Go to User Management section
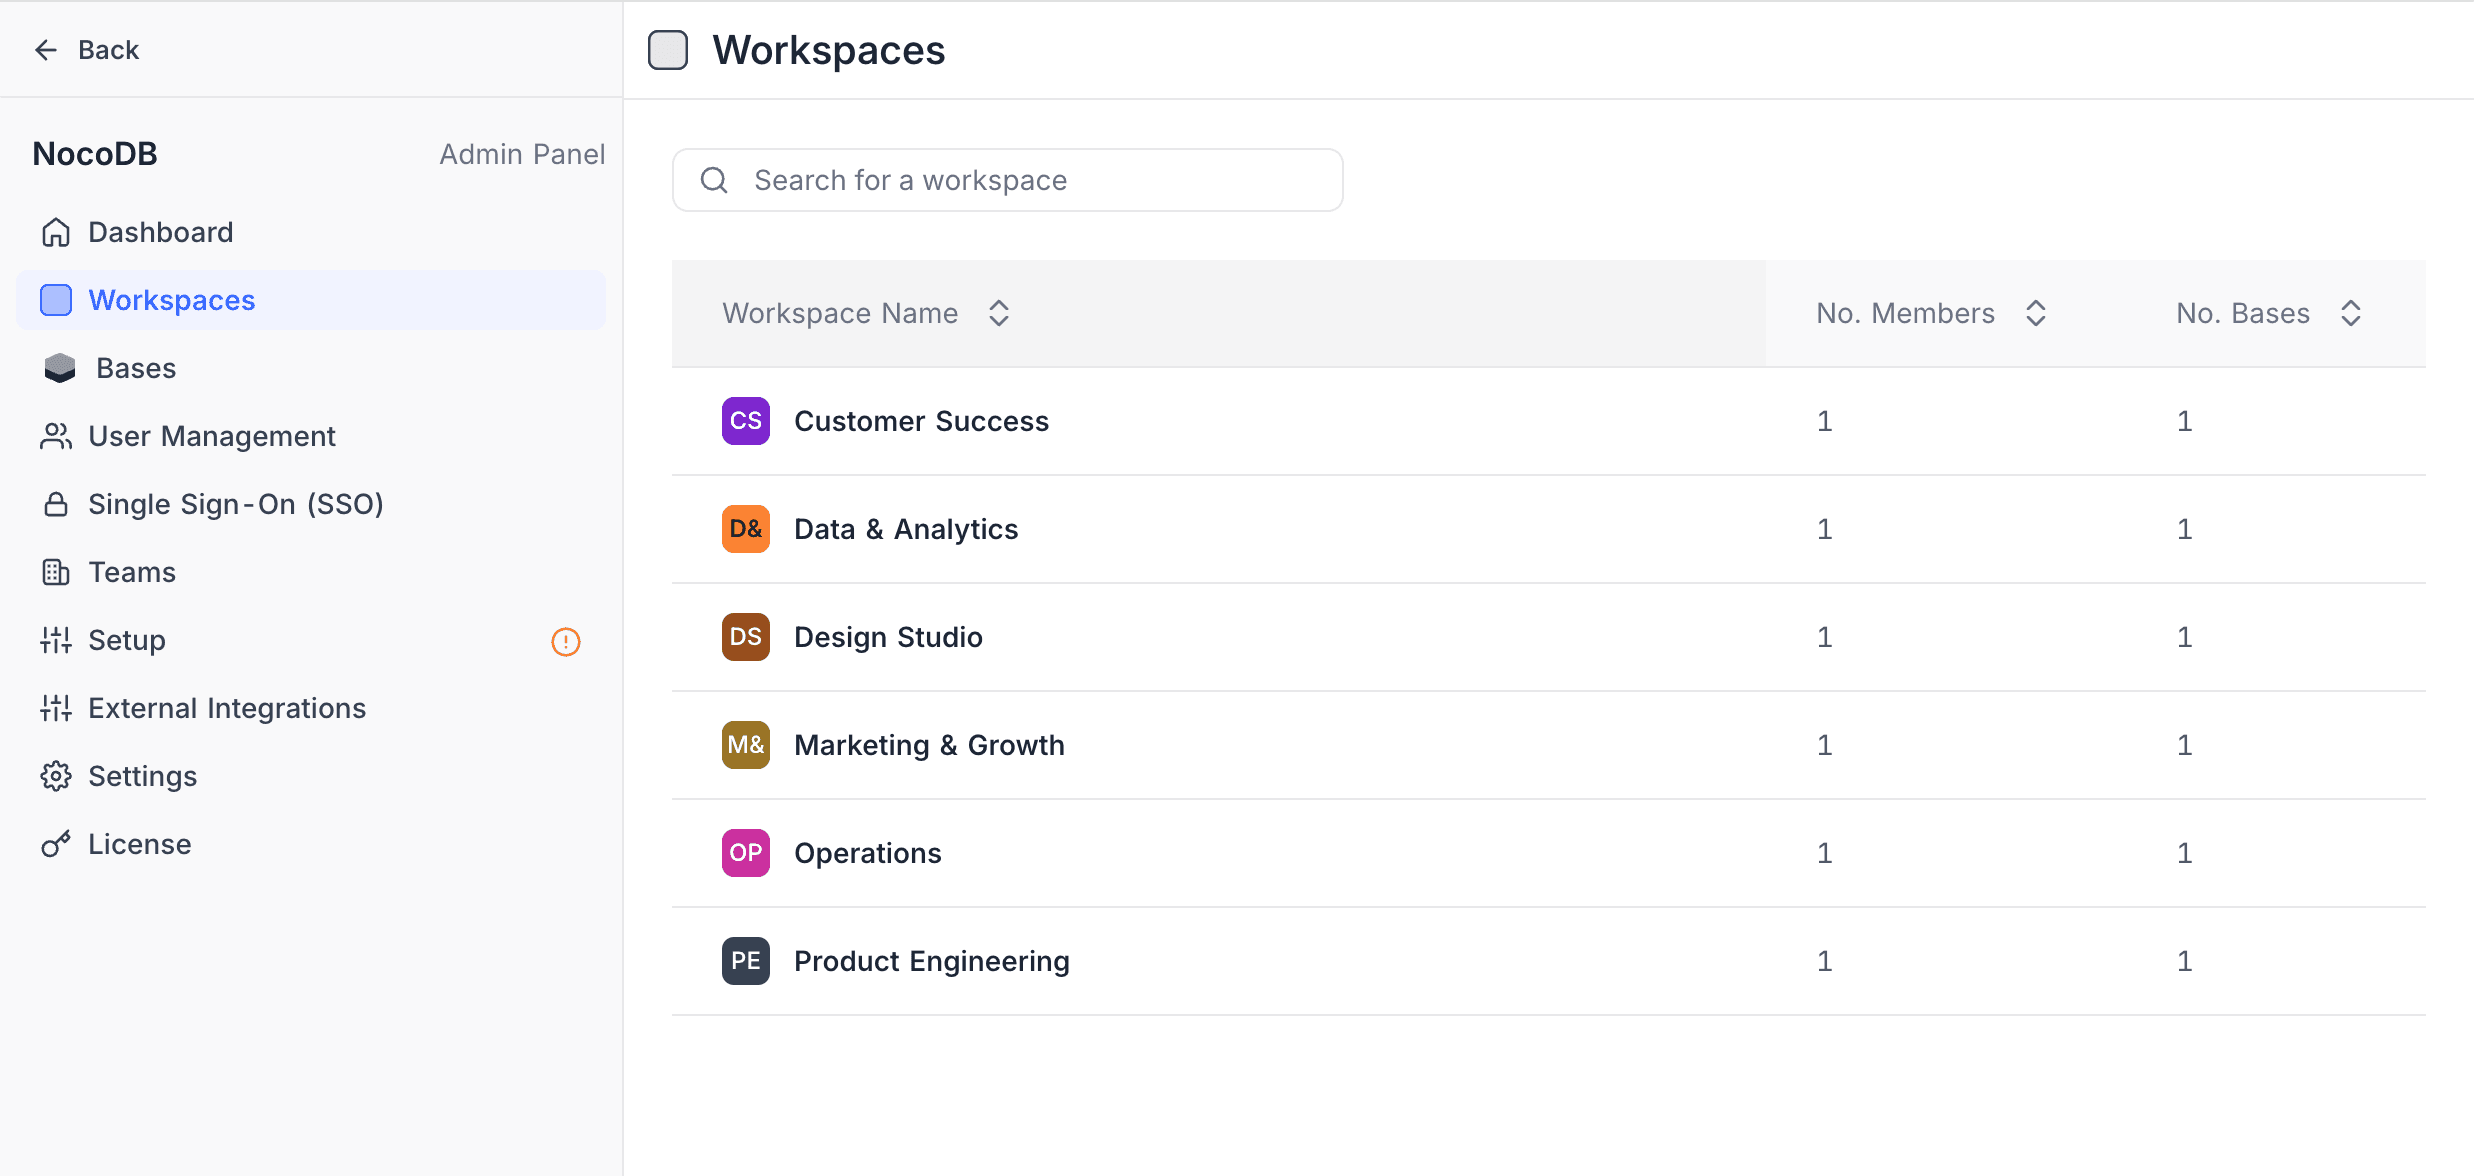 [211, 436]
